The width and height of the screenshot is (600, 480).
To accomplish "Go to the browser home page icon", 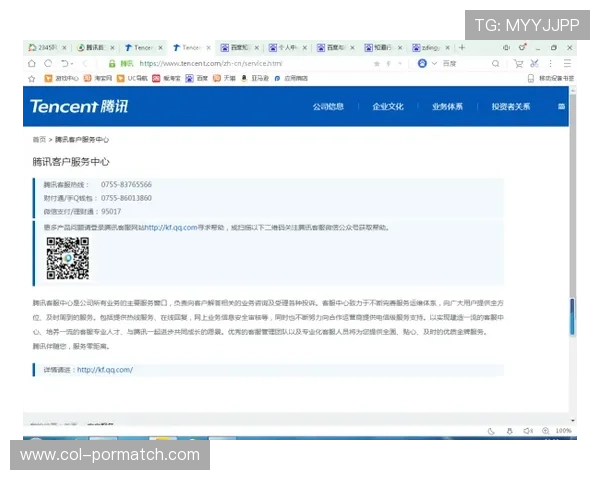I will point(32,64).
